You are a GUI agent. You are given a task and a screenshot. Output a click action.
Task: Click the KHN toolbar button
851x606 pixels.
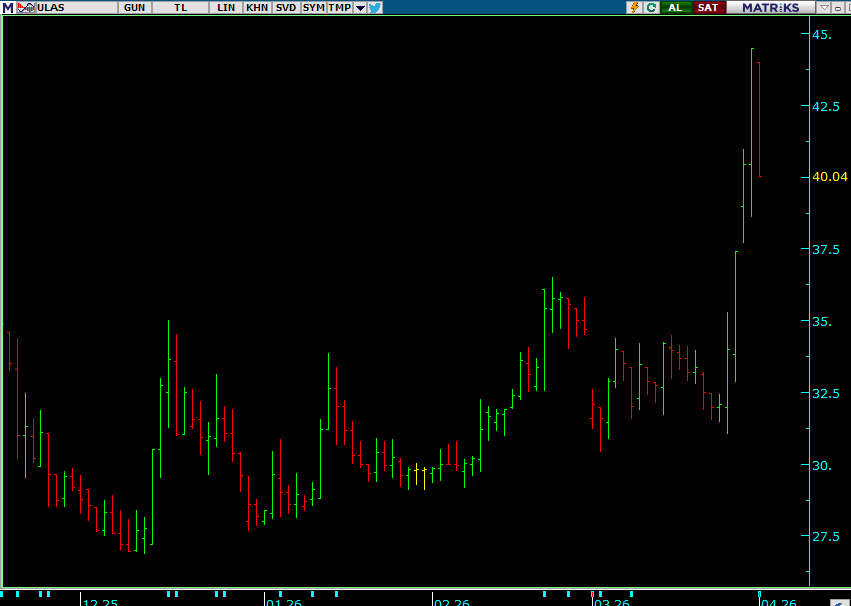coord(257,8)
